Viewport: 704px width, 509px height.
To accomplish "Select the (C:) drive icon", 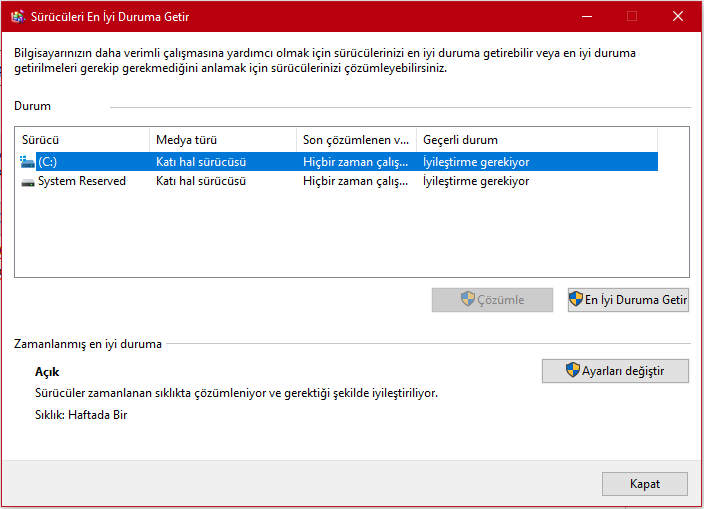I will coord(27,162).
